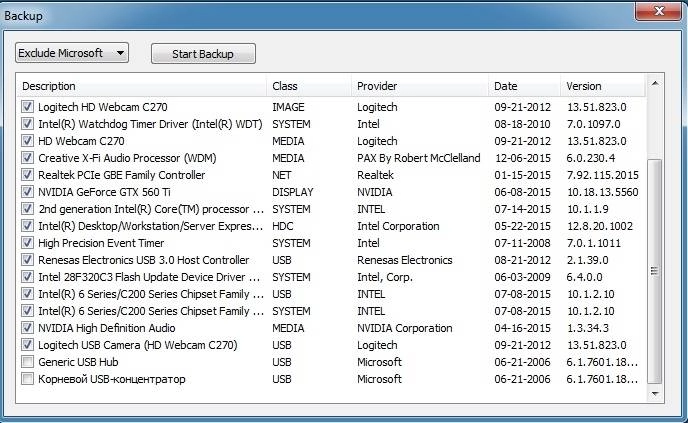
Task: Toggle Intel 6 Series/C200 USB class checkbox
Action: [x=27, y=294]
